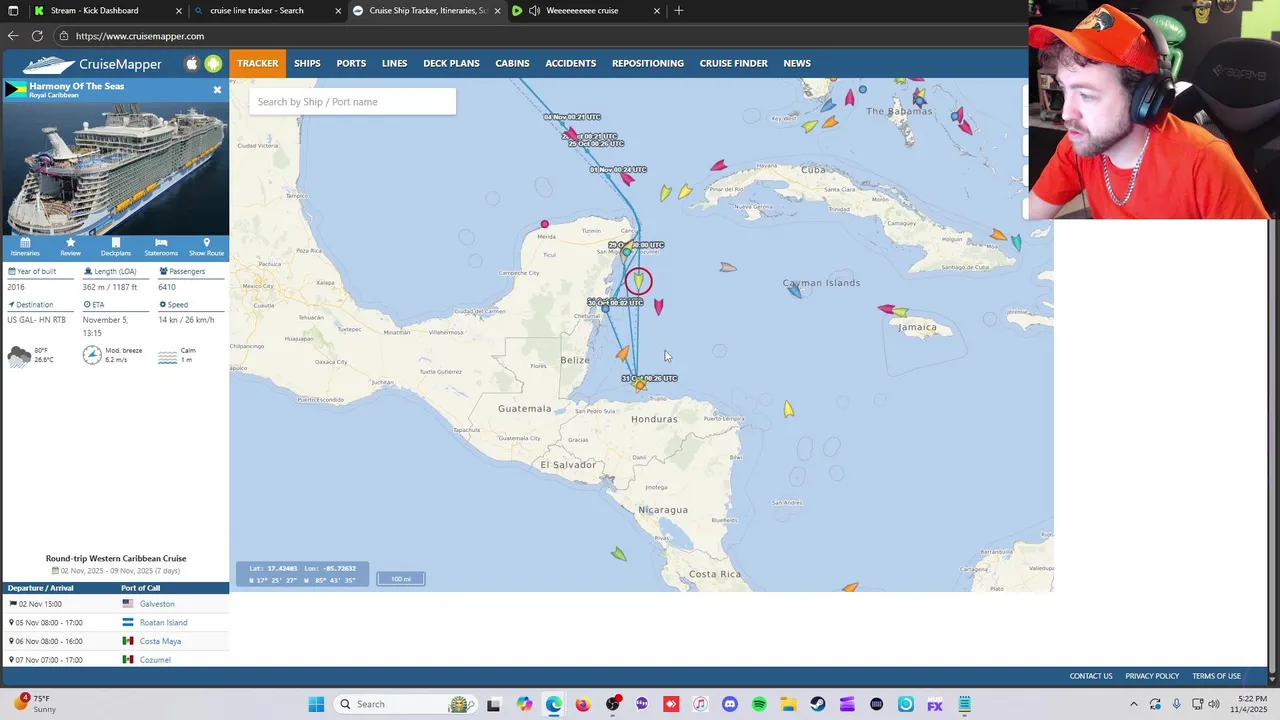1280x720 pixels.
Task: Open the TRACKER tab
Action: 258,63
